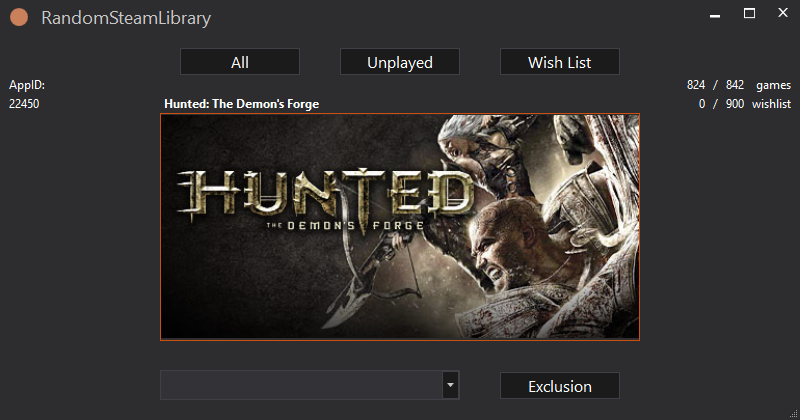Click the word games in the counter
This screenshot has height=420, width=800.
pyautogui.click(x=774, y=86)
